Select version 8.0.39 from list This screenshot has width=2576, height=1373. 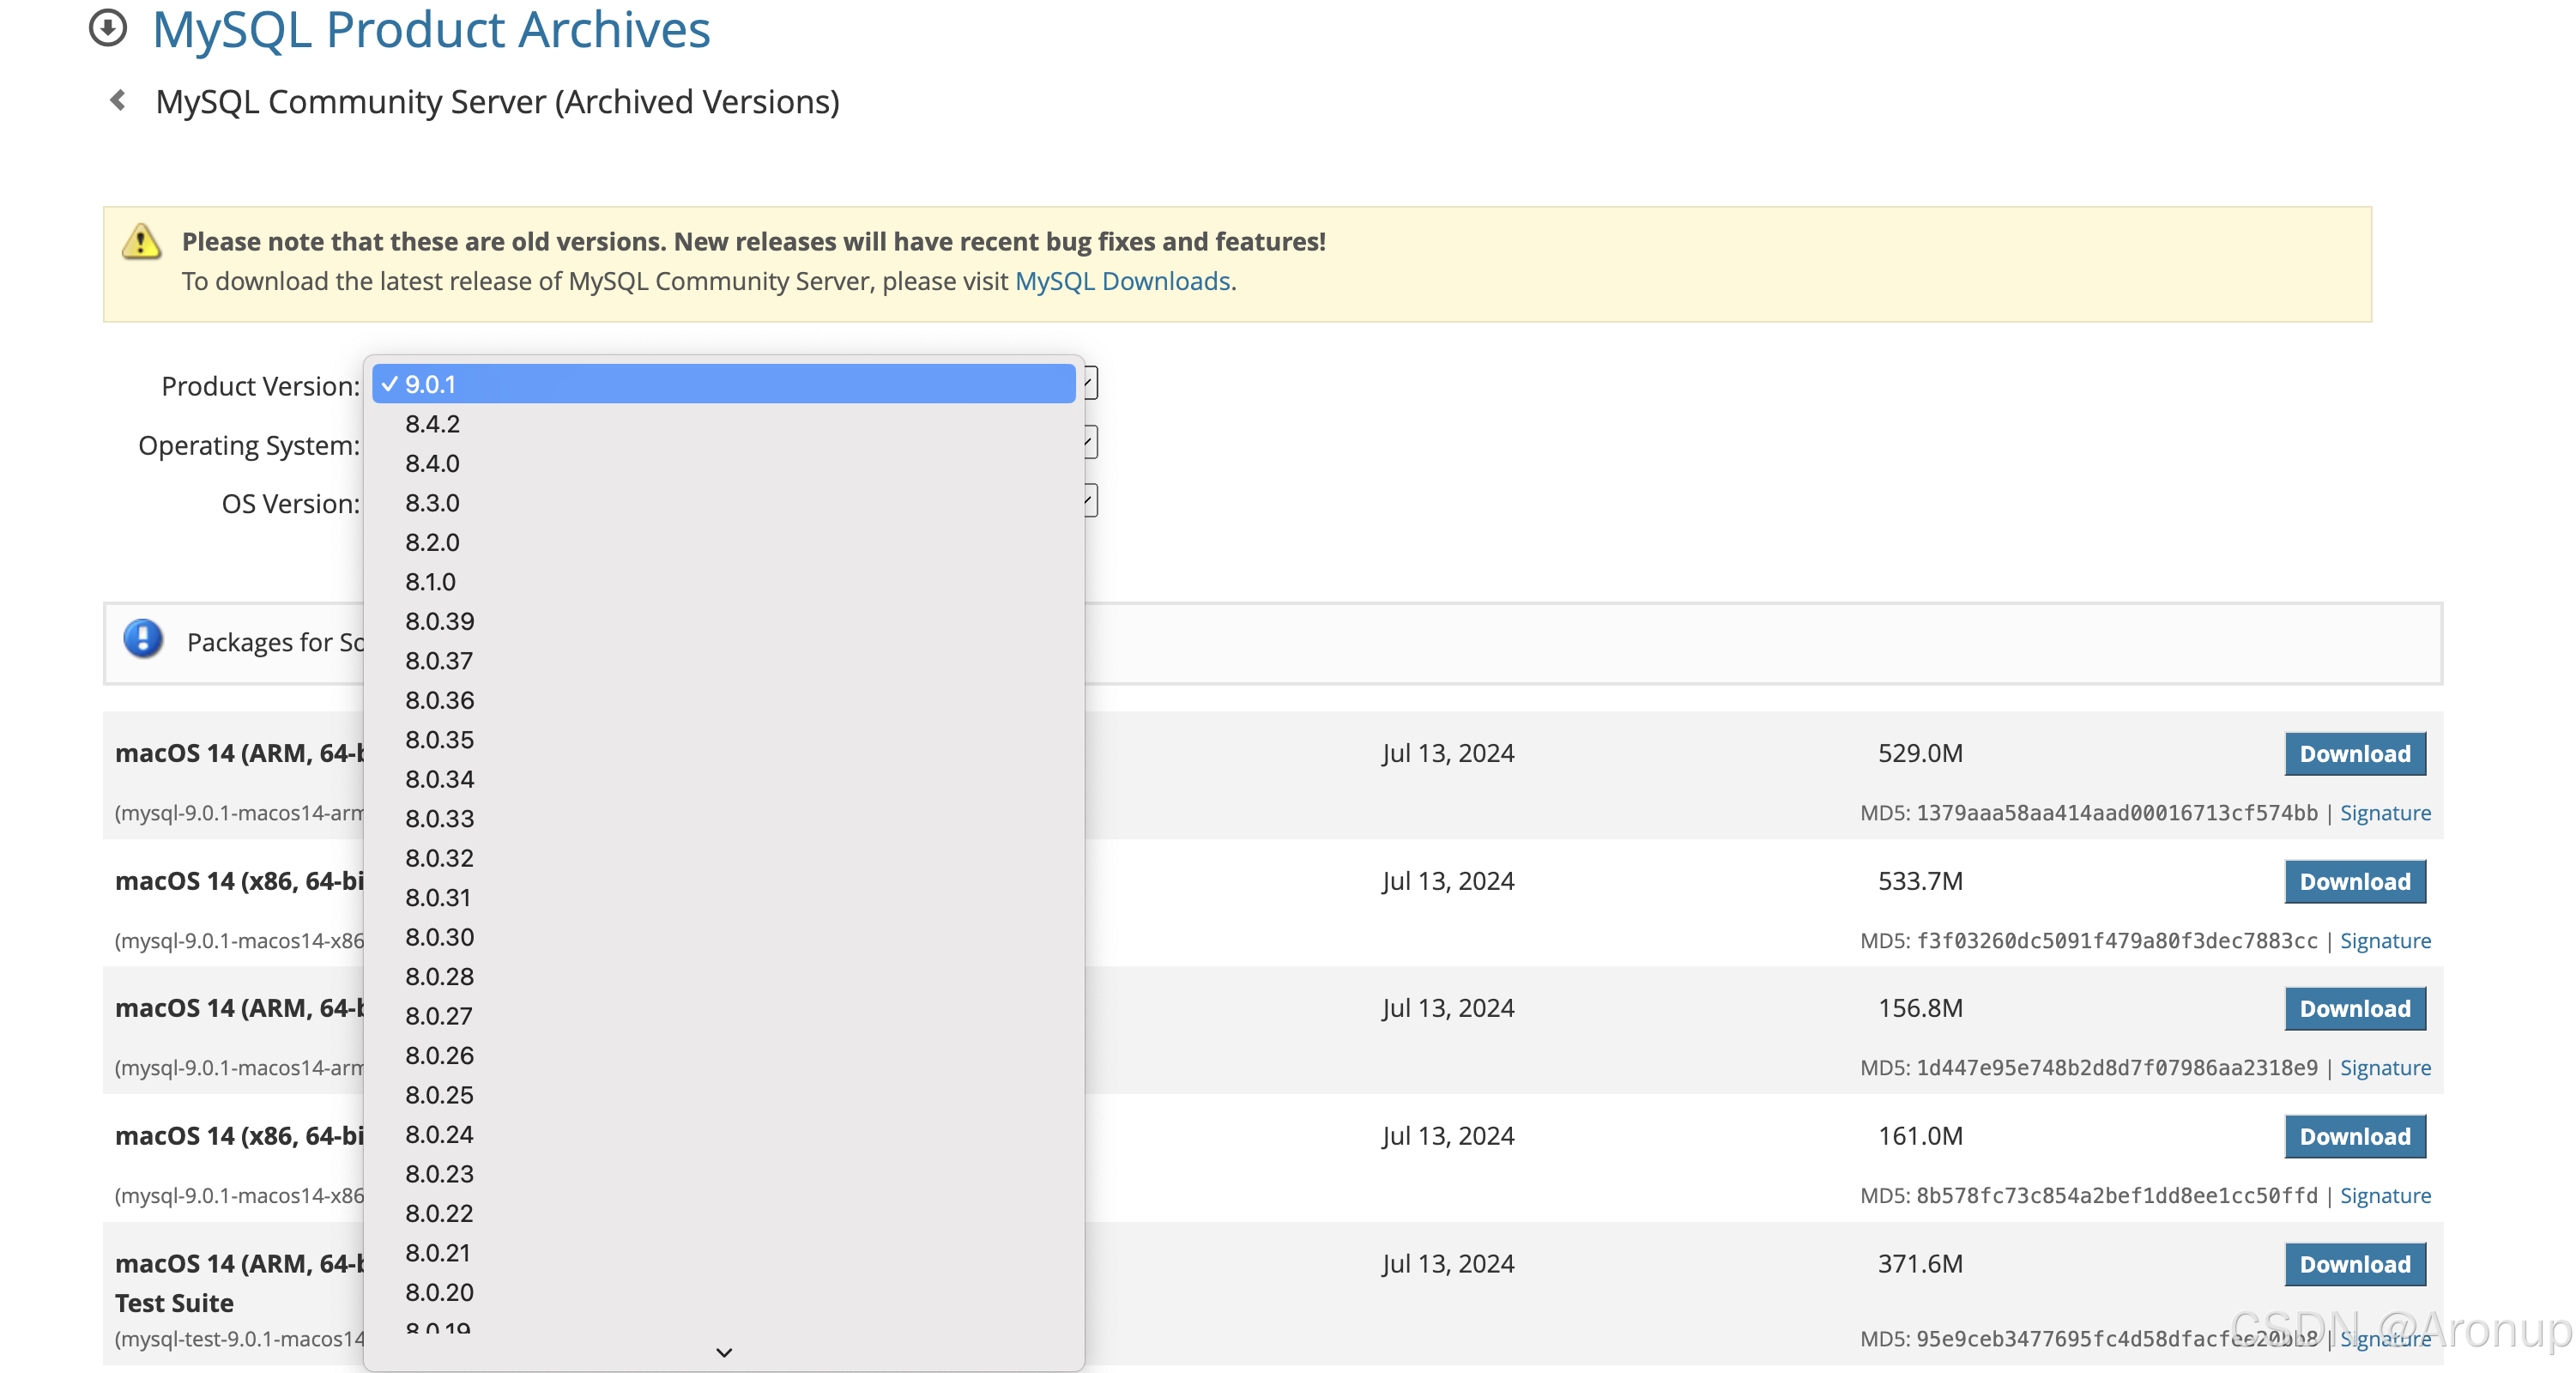pos(439,621)
